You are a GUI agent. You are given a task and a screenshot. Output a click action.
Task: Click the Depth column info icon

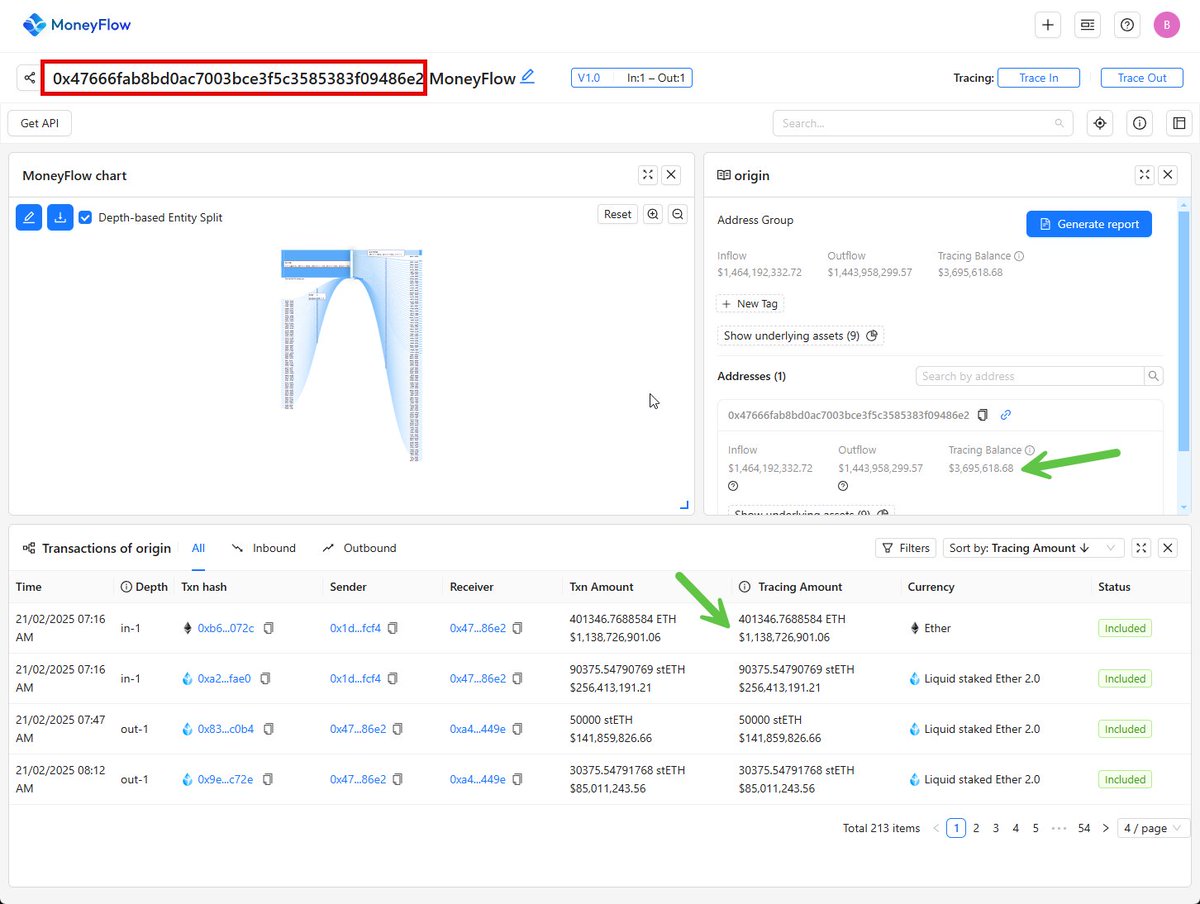127,587
